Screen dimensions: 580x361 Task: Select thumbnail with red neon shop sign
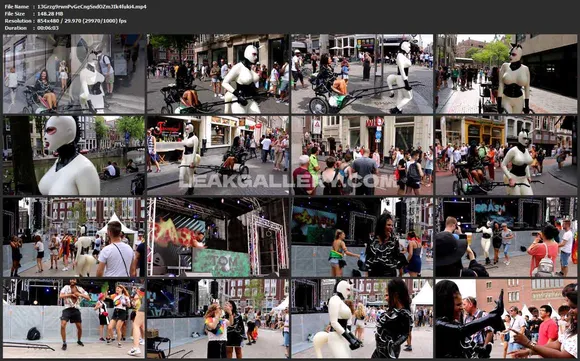coord(218,155)
